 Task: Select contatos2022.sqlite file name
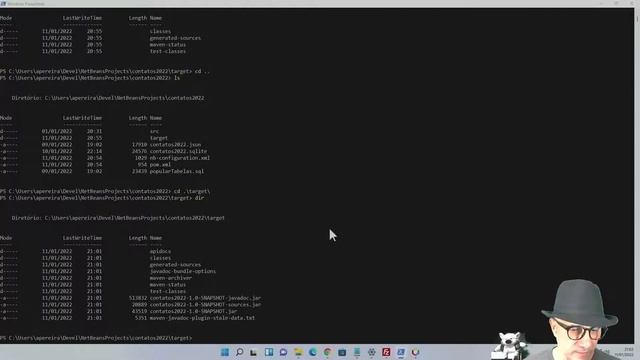(x=178, y=151)
